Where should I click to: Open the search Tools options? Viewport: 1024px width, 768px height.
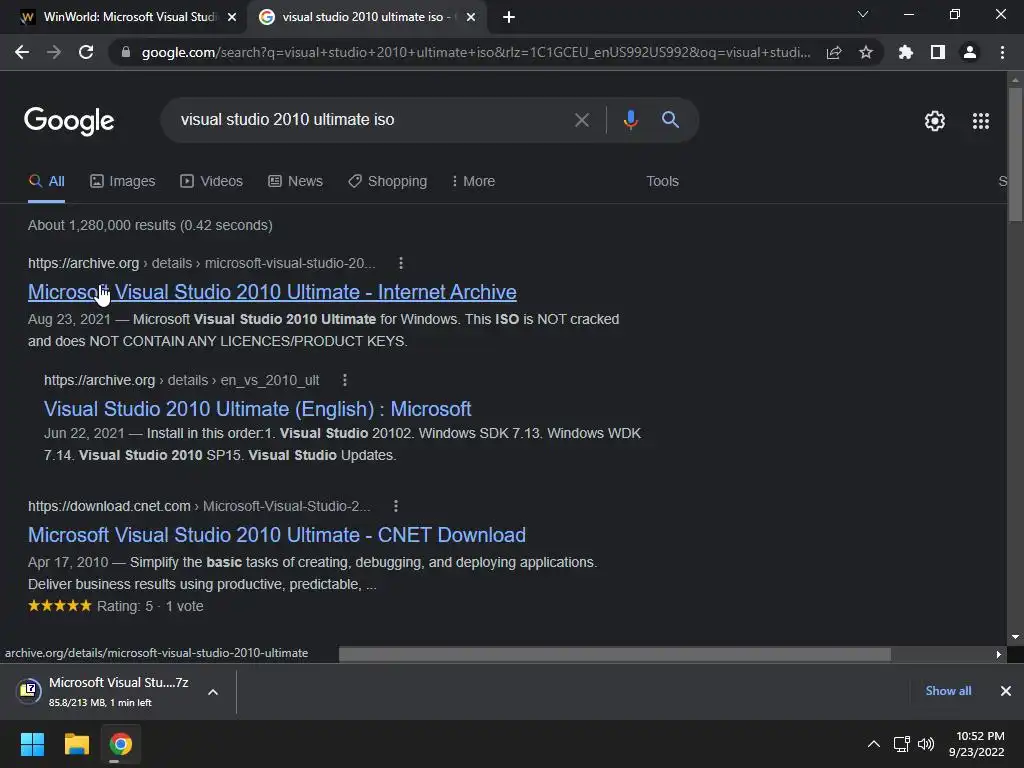click(x=662, y=182)
